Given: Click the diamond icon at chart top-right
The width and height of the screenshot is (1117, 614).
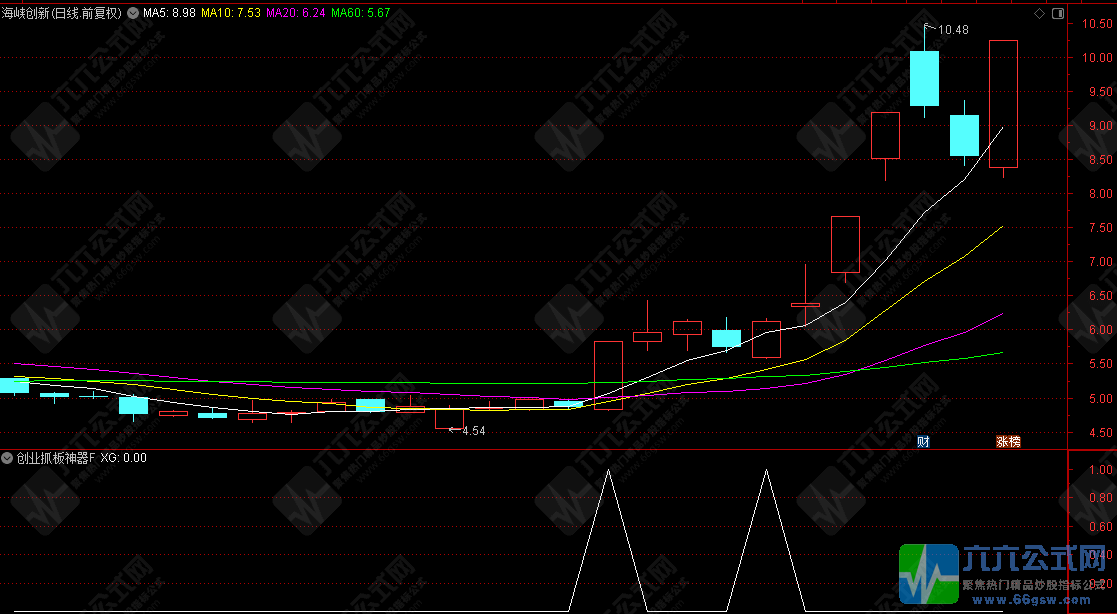Looking at the screenshot, I should pyautogui.click(x=1039, y=14).
